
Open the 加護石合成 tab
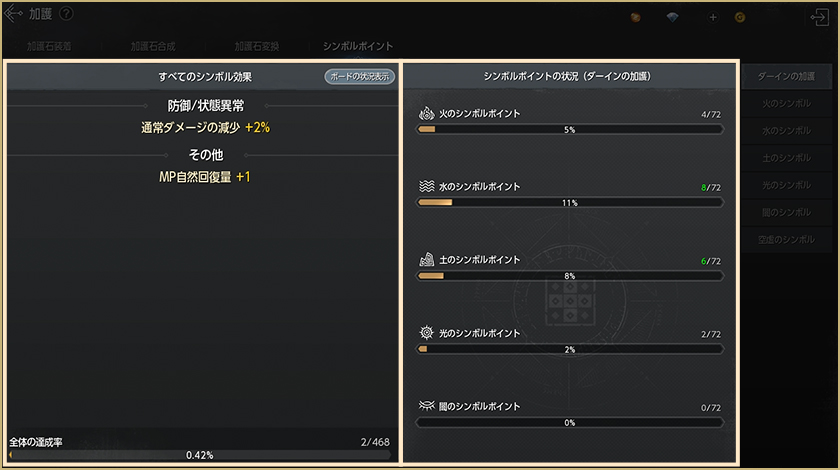click(152, 46)
